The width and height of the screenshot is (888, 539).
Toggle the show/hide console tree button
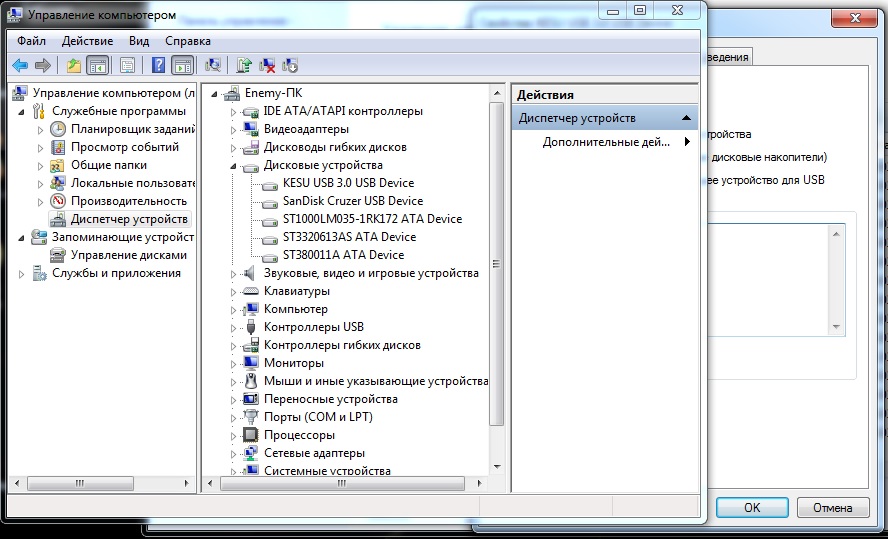pos(97,66)
